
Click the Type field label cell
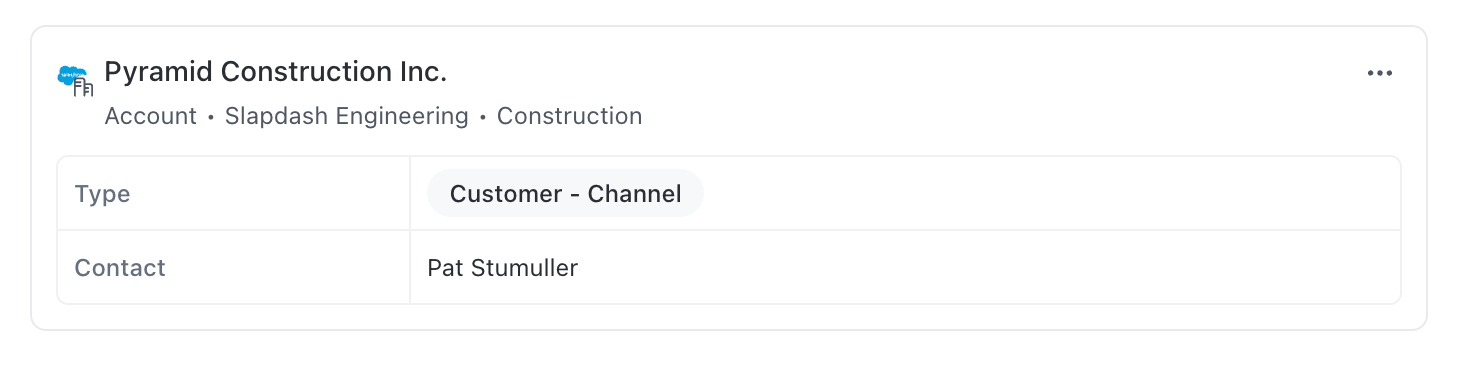pos(234,194)
